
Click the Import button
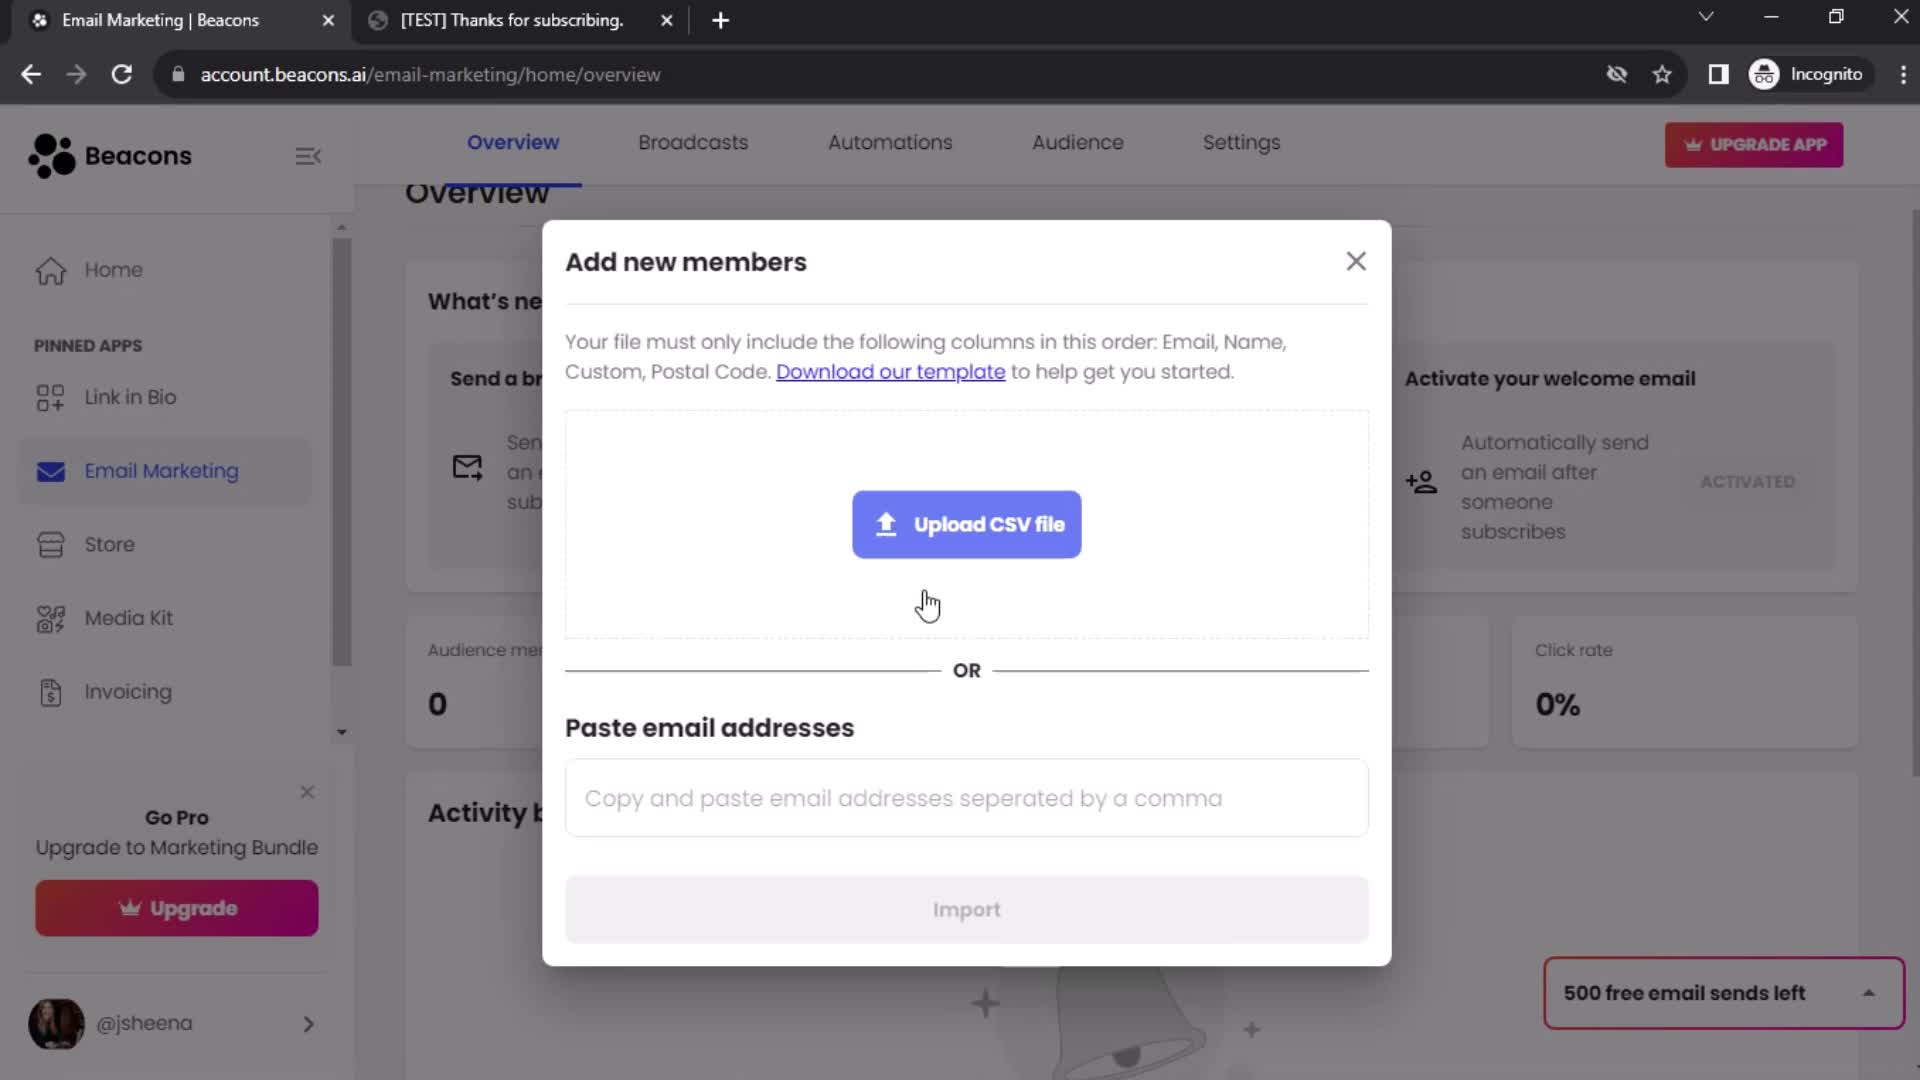point(968,911)
